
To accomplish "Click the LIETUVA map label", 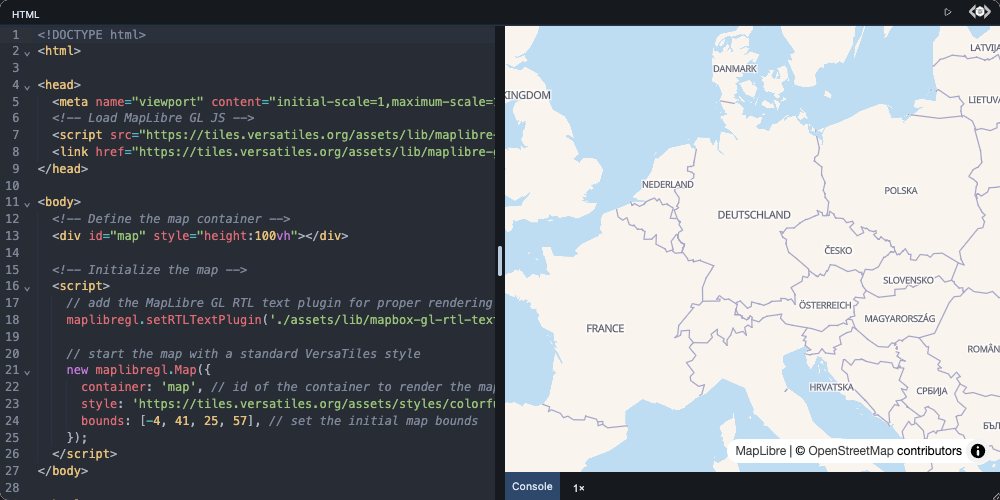I will pyautogui.click(x=983, y=100).
